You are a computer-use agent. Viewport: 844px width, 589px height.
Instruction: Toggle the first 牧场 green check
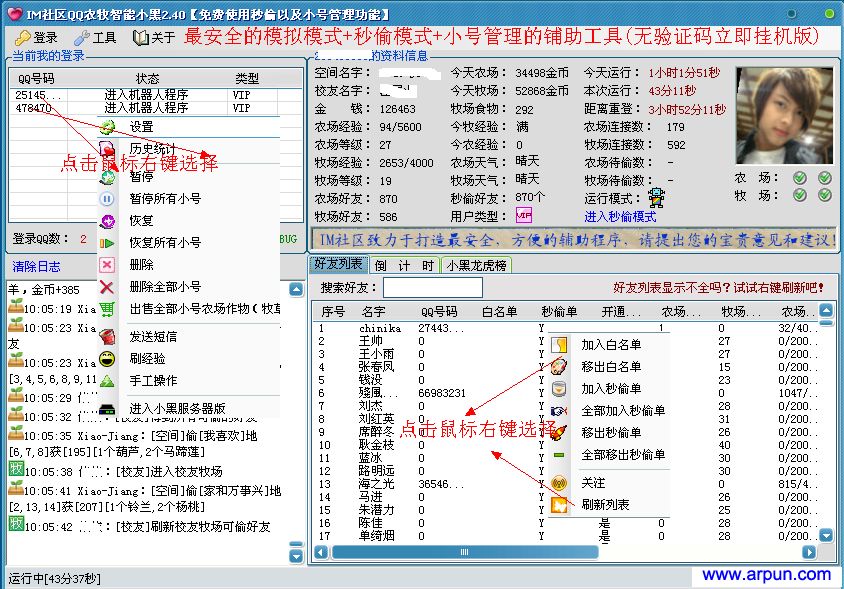[x=800, y=195]
